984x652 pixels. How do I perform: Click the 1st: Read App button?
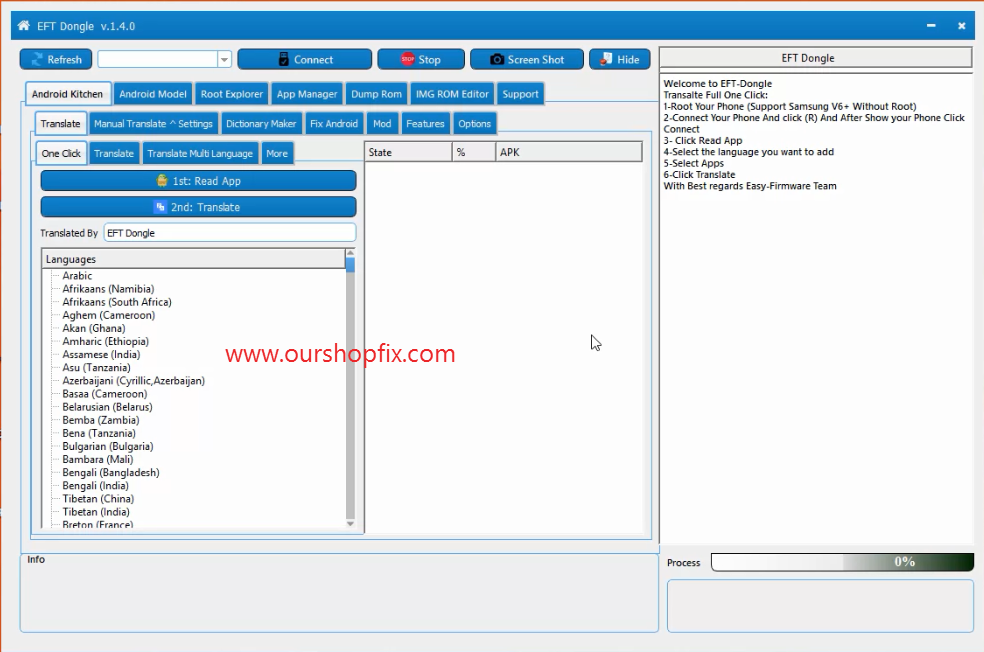coord(198,181)
